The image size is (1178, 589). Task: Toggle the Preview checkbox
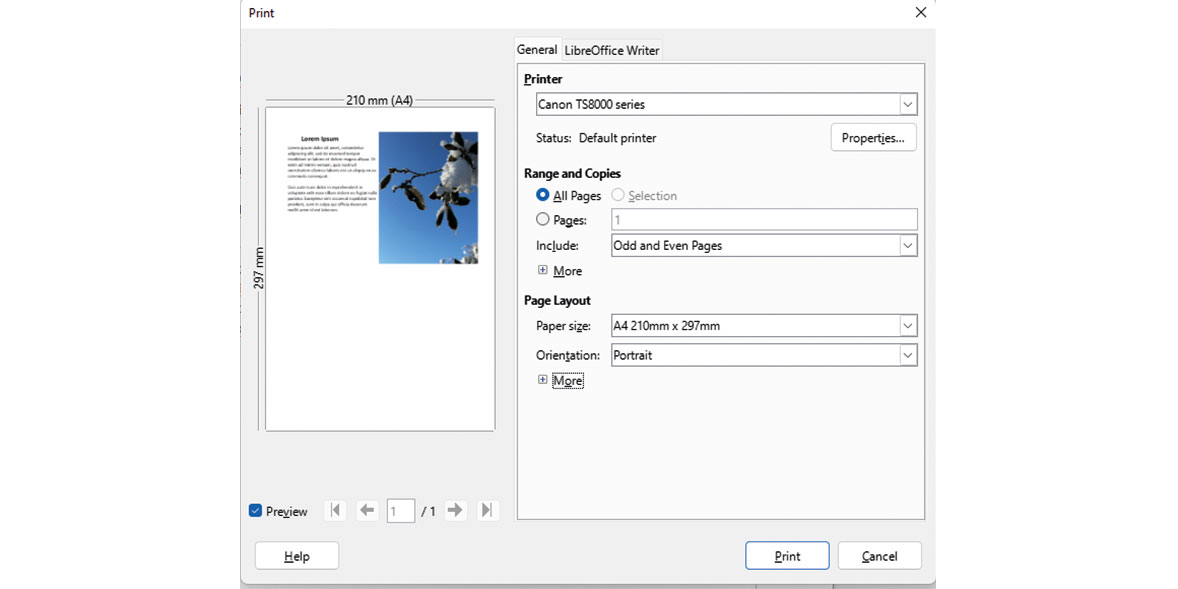(255, 511)
